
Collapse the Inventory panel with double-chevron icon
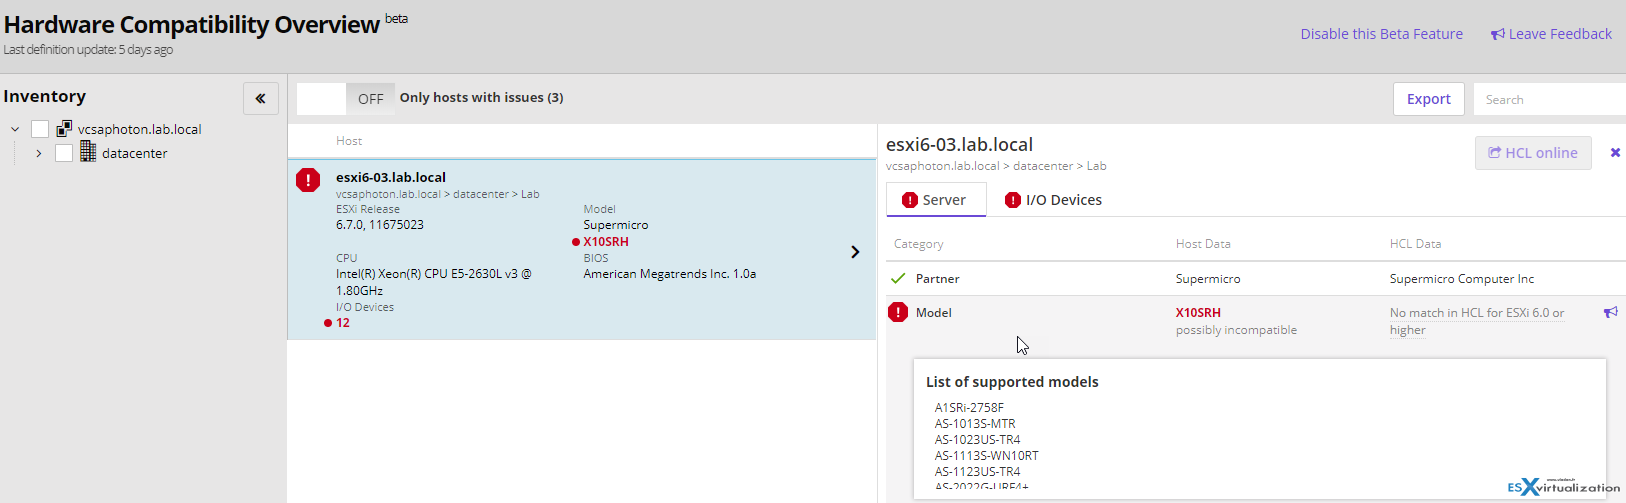point(260,98)
